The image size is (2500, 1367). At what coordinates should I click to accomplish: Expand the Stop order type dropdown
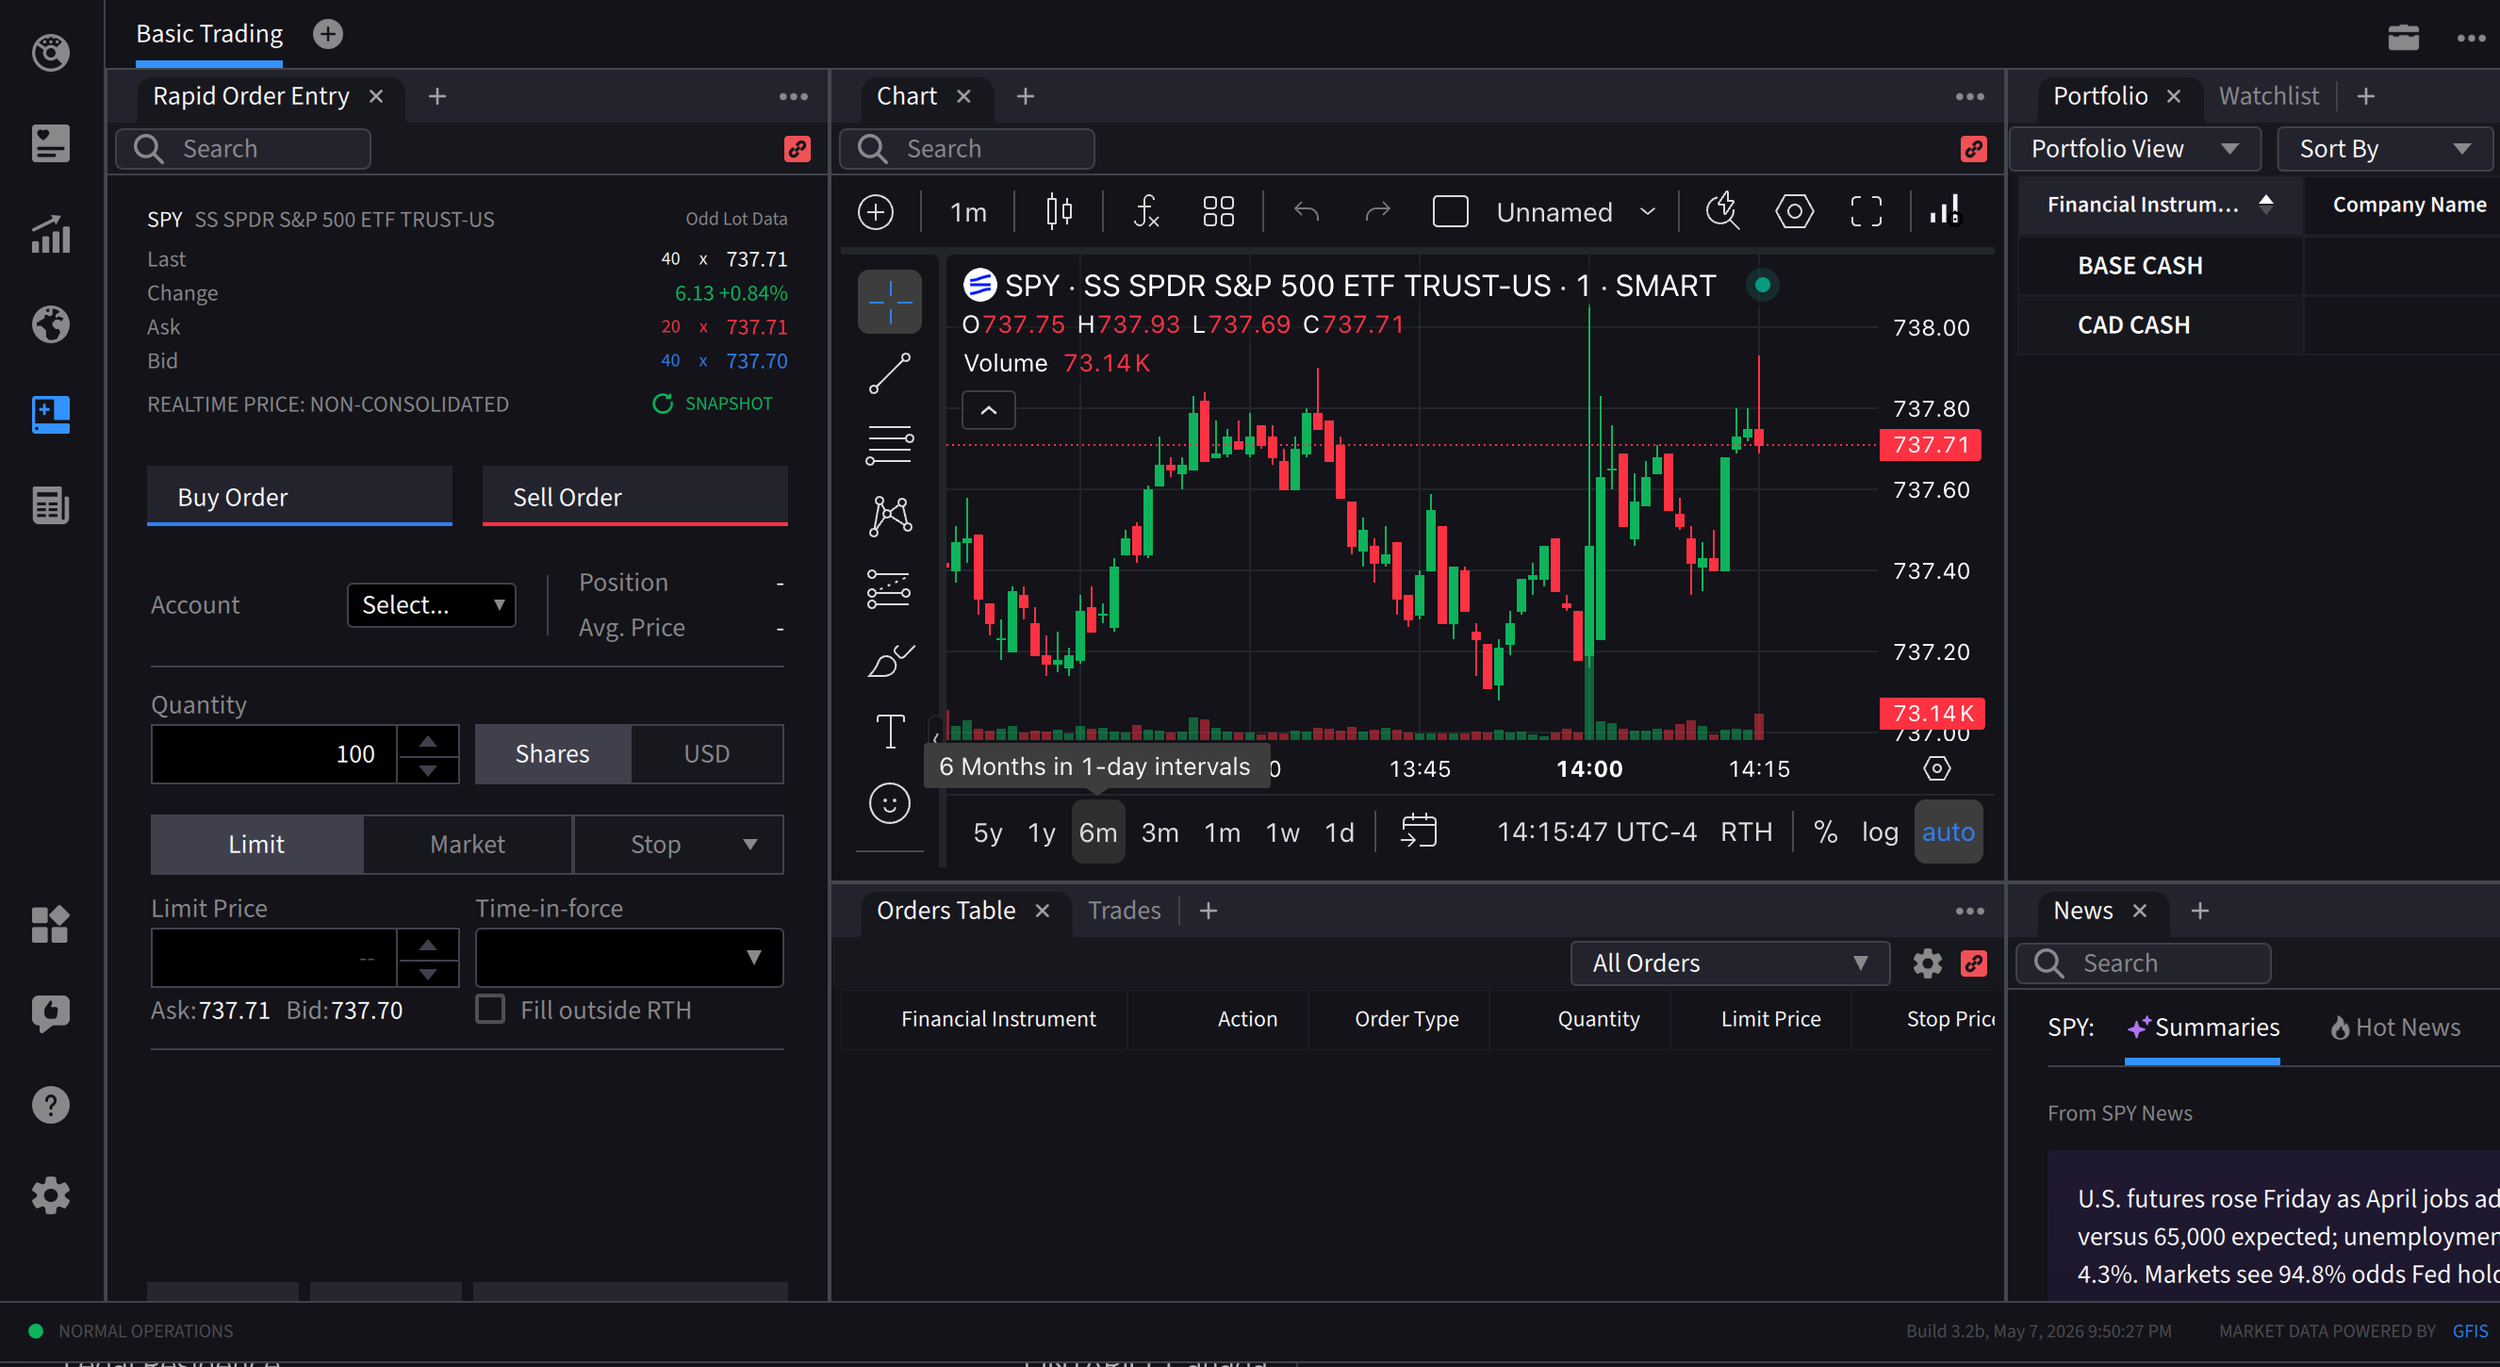pos(749,845)
